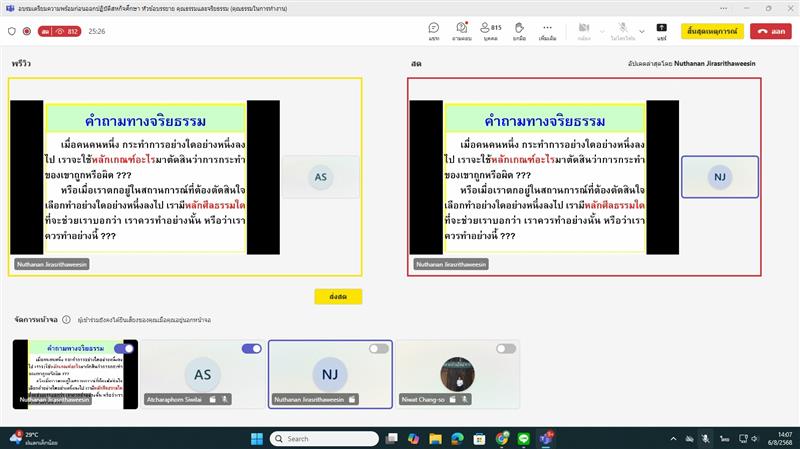Open the LINE app from taskbar

524,438
